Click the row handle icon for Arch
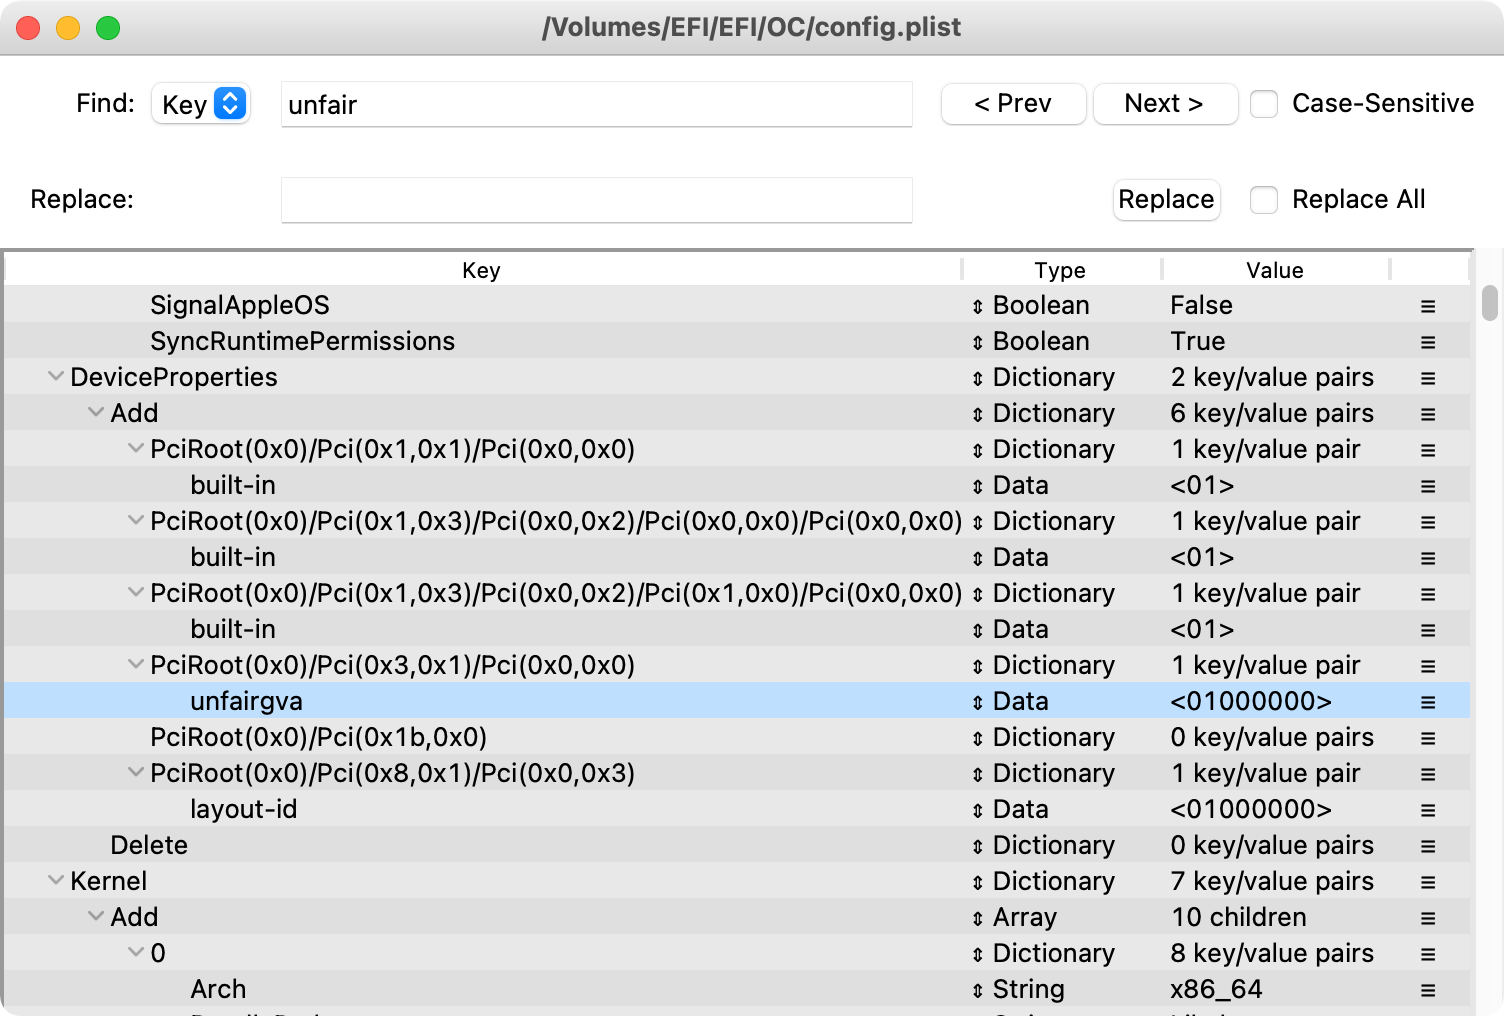 [1428, 990]
